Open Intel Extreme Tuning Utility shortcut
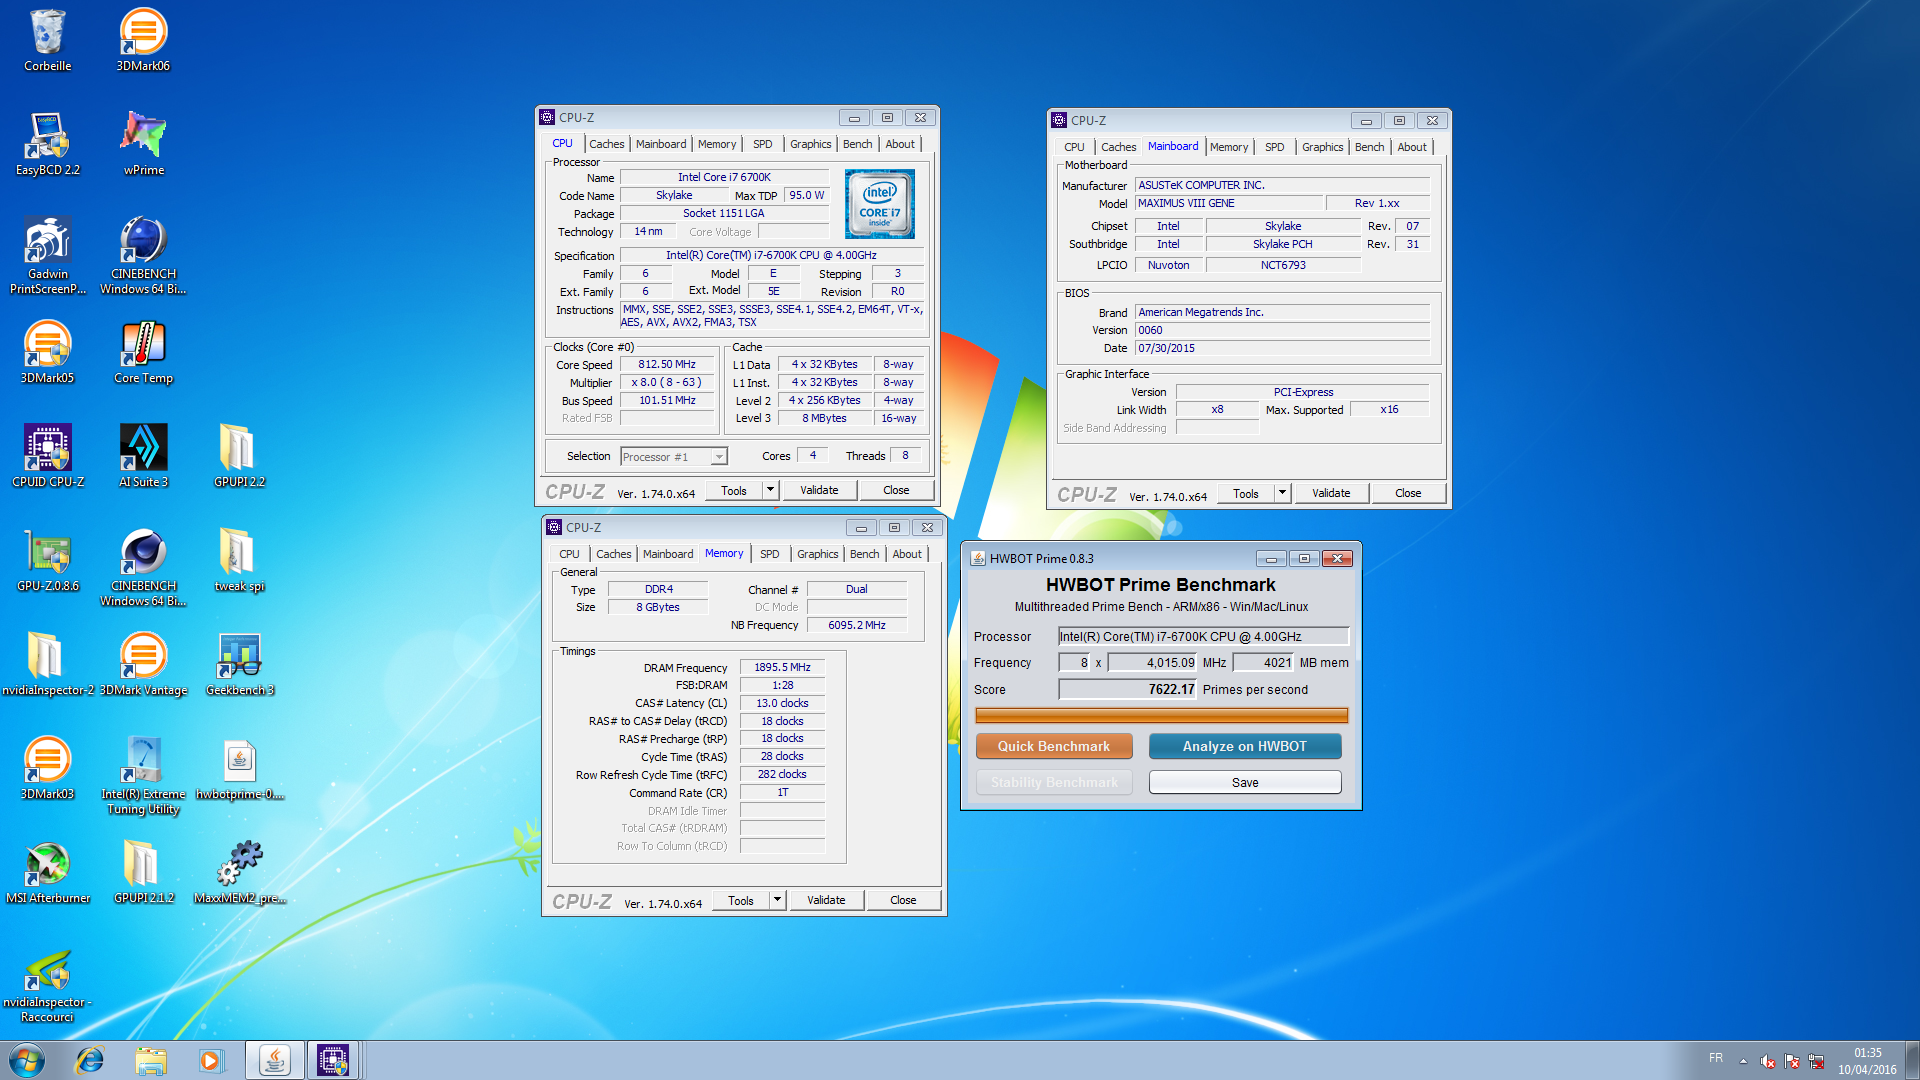1920x1080 pixels. [143, 775]
